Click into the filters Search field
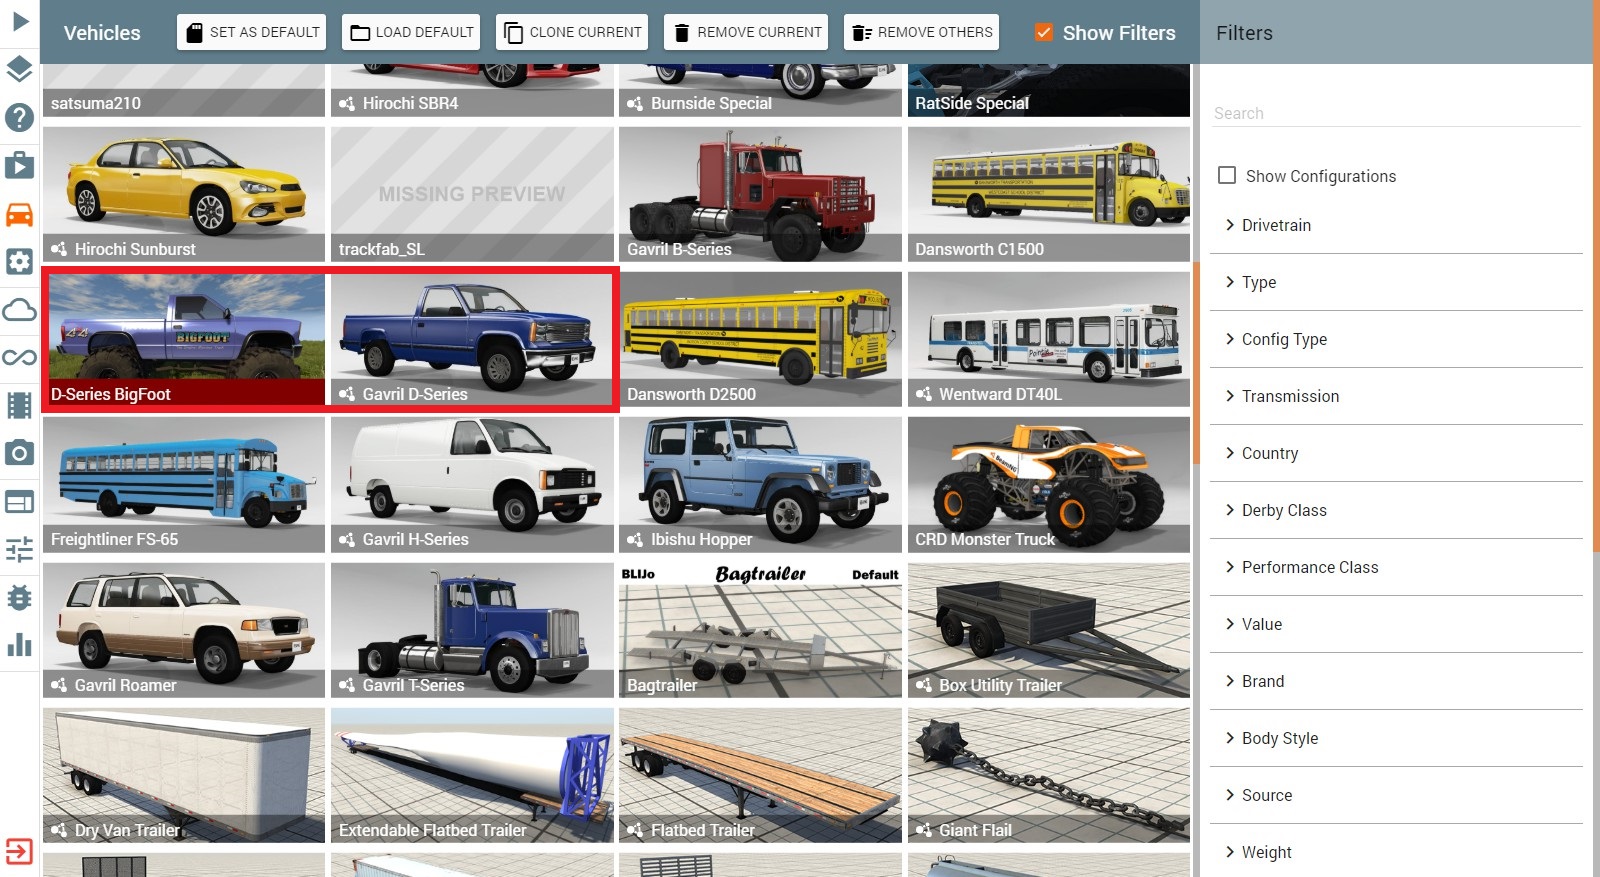This screenshot has width=1600, height=877. (x=1396, y=113)
